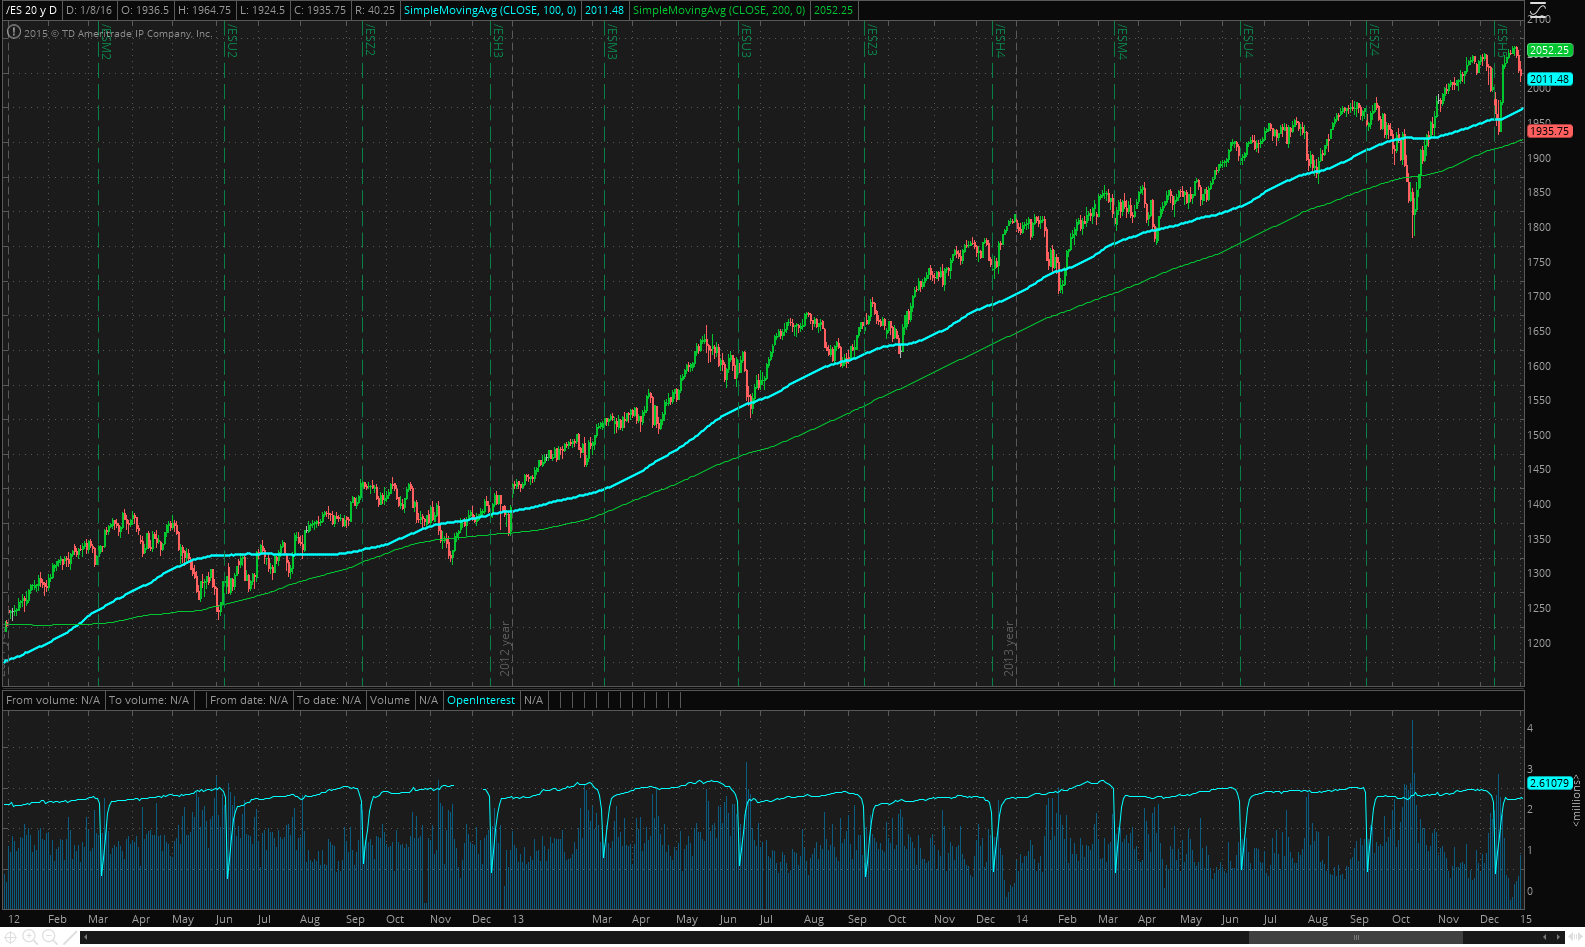1585x947 pixels.
Task: Click the scrollbar left arrow near zoom tools
Action: pyautogui.click(x=84, y=937)
